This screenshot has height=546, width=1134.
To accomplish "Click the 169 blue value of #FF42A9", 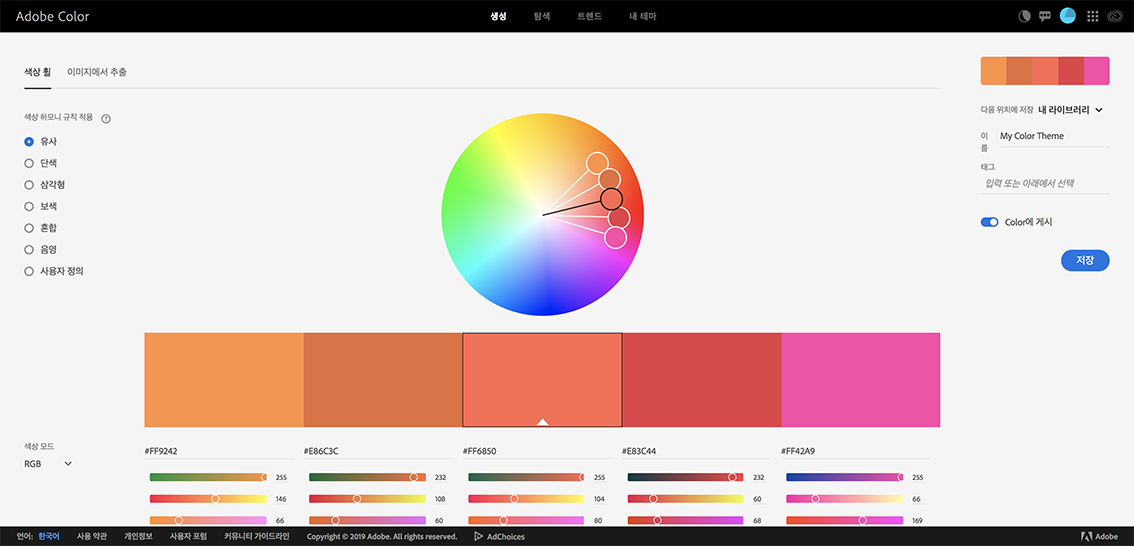I will [918, 521].
